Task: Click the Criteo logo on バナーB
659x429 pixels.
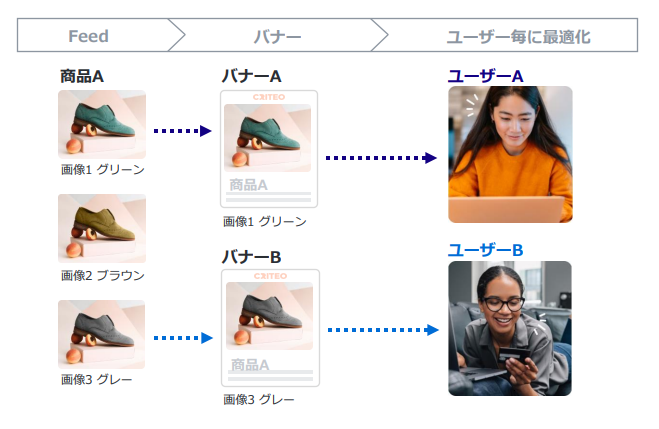Action: pos(270,276)
